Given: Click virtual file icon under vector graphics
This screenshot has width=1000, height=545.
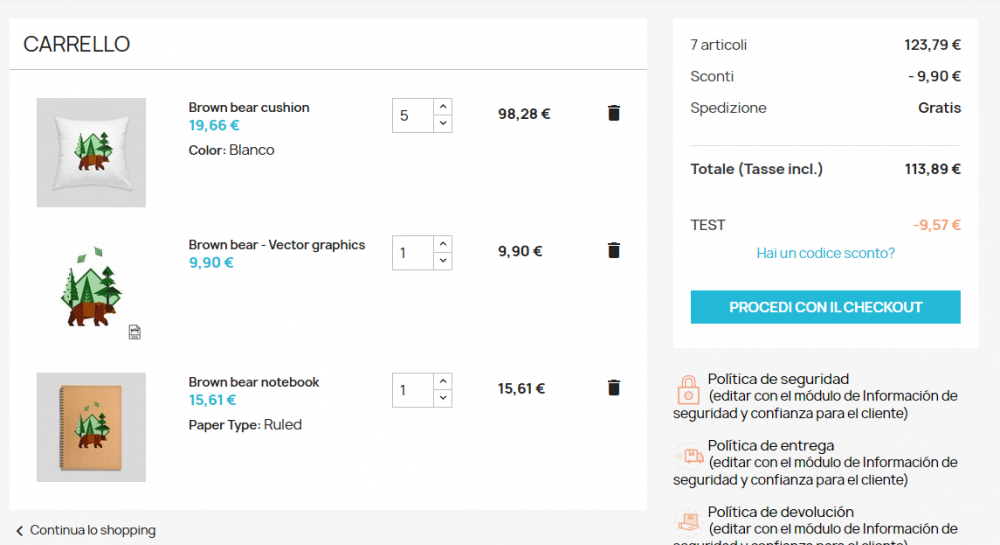Looking at the screenshot, I should click(x=135, y=332).
